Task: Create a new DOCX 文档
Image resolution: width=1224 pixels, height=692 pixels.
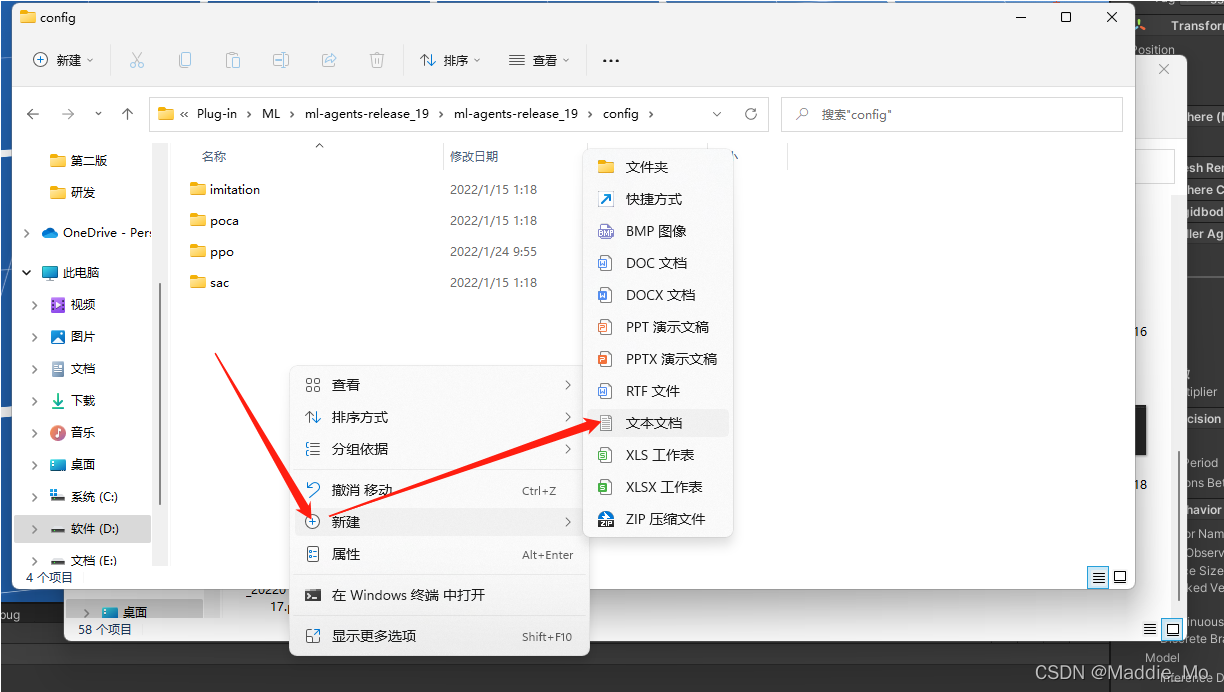Action: [x=658, y=295]
